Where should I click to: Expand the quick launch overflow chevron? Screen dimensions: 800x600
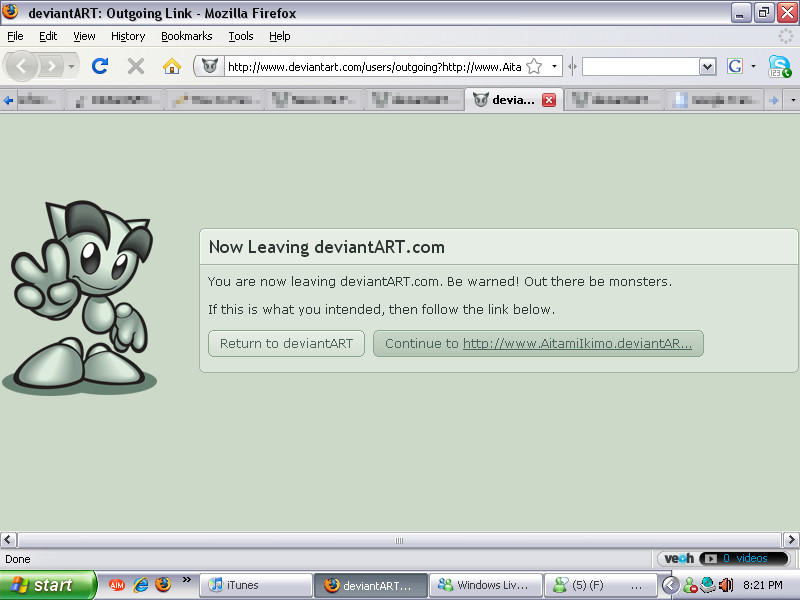pos(187,580)
